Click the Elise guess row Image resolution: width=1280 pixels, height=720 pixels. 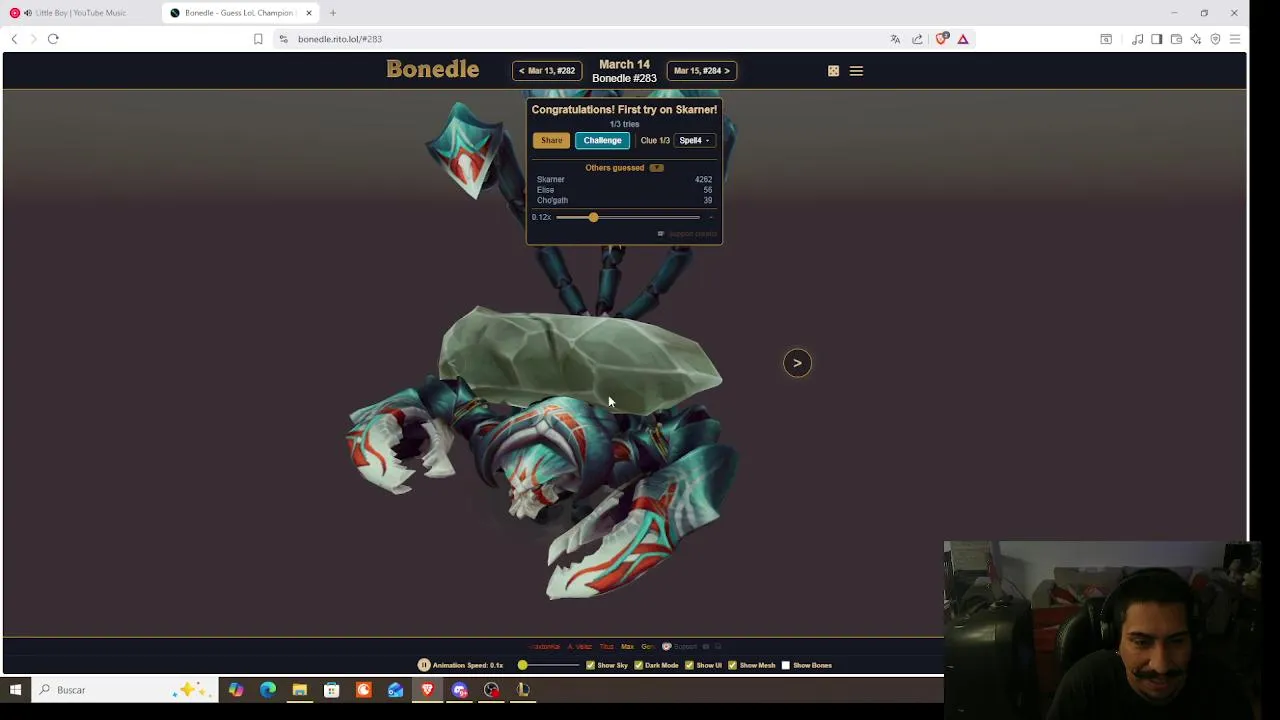click(624, 190)
